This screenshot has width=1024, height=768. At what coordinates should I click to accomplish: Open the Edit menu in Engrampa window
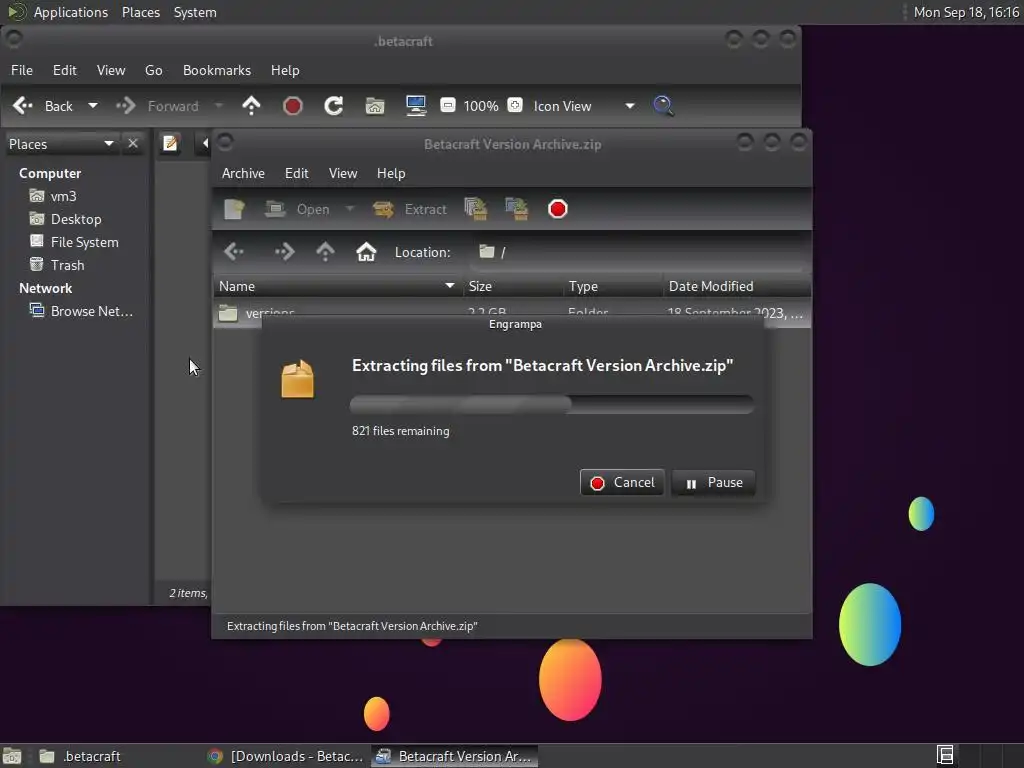click(x=296, y=173)
